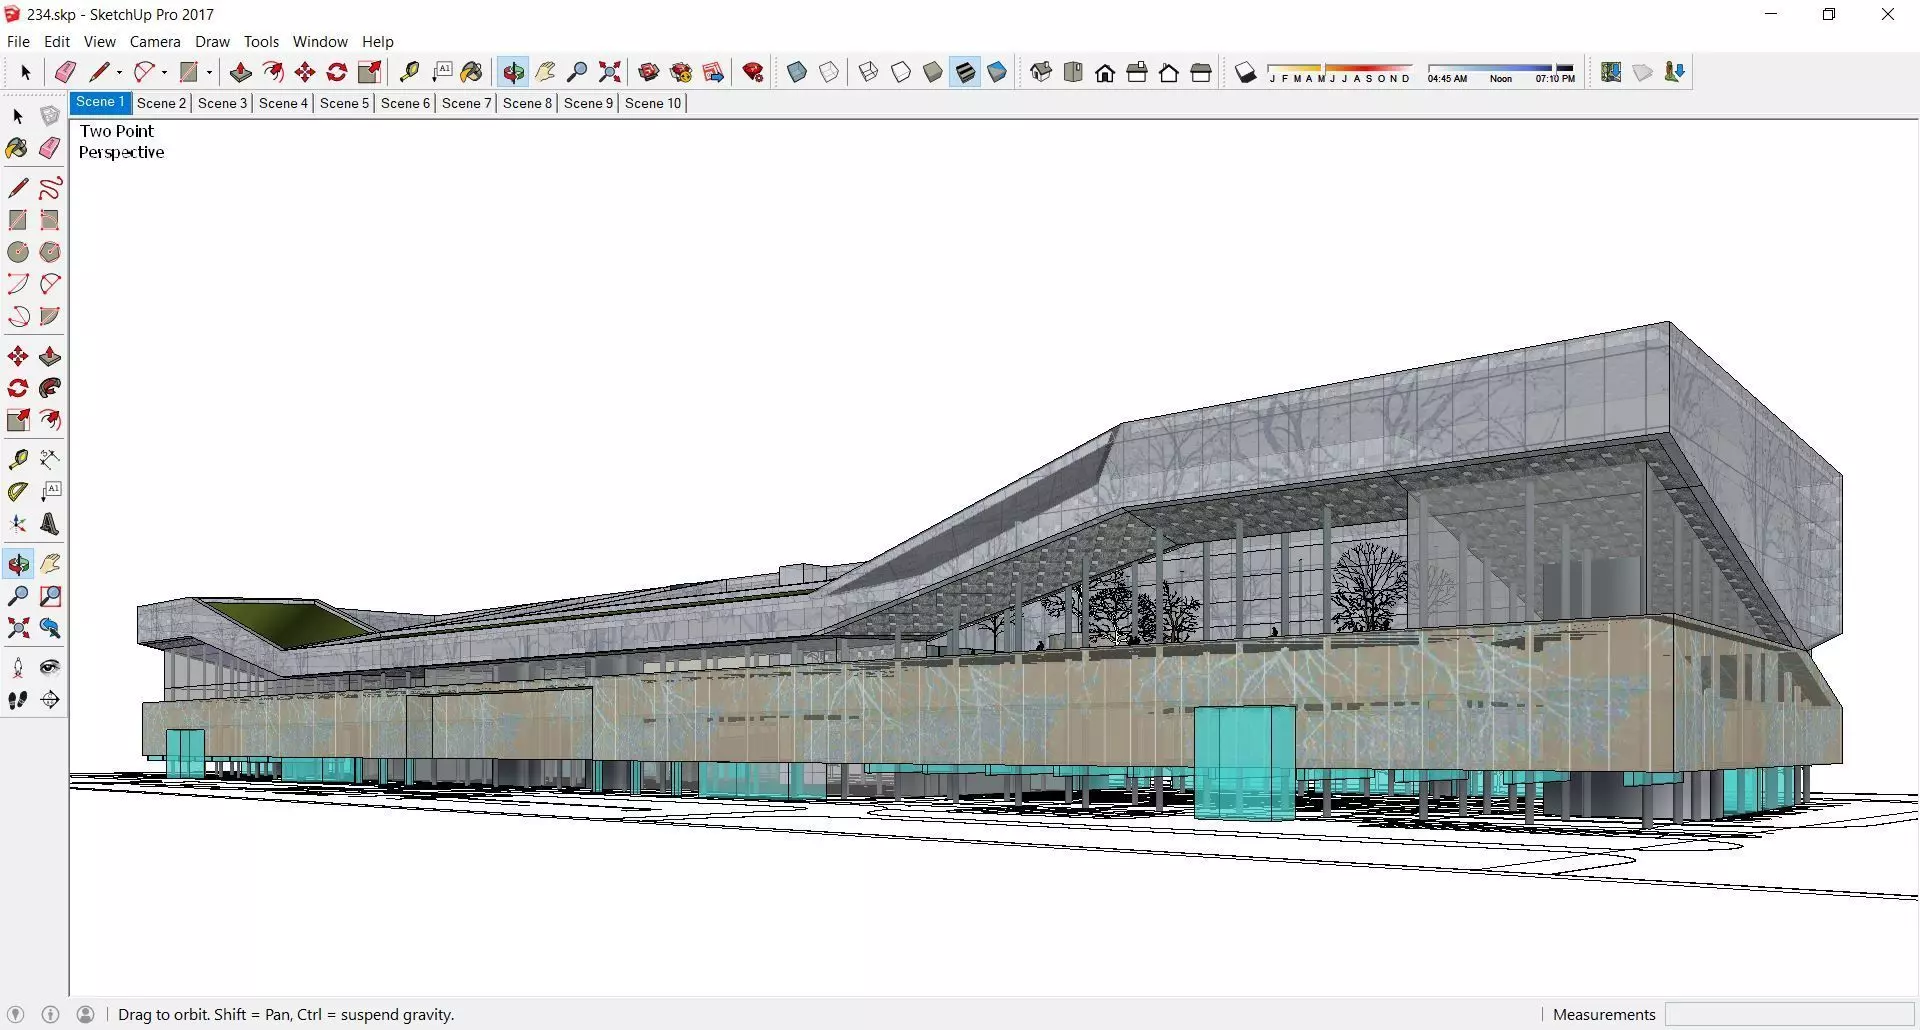This screenshot has height=1030, width=1920.
Task: Enable the Monochrome face style
Action: pyautogui.click(x=997, y=72)
